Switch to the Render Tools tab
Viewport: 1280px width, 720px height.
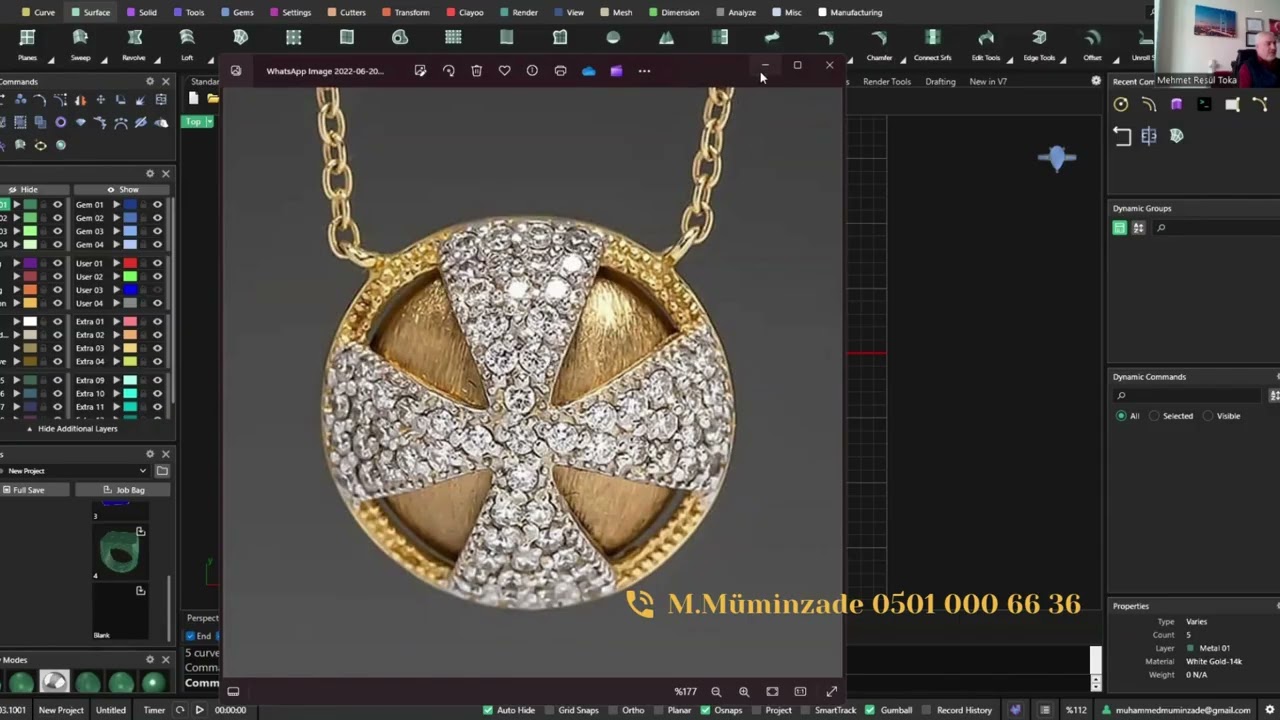tap(887, 82)
